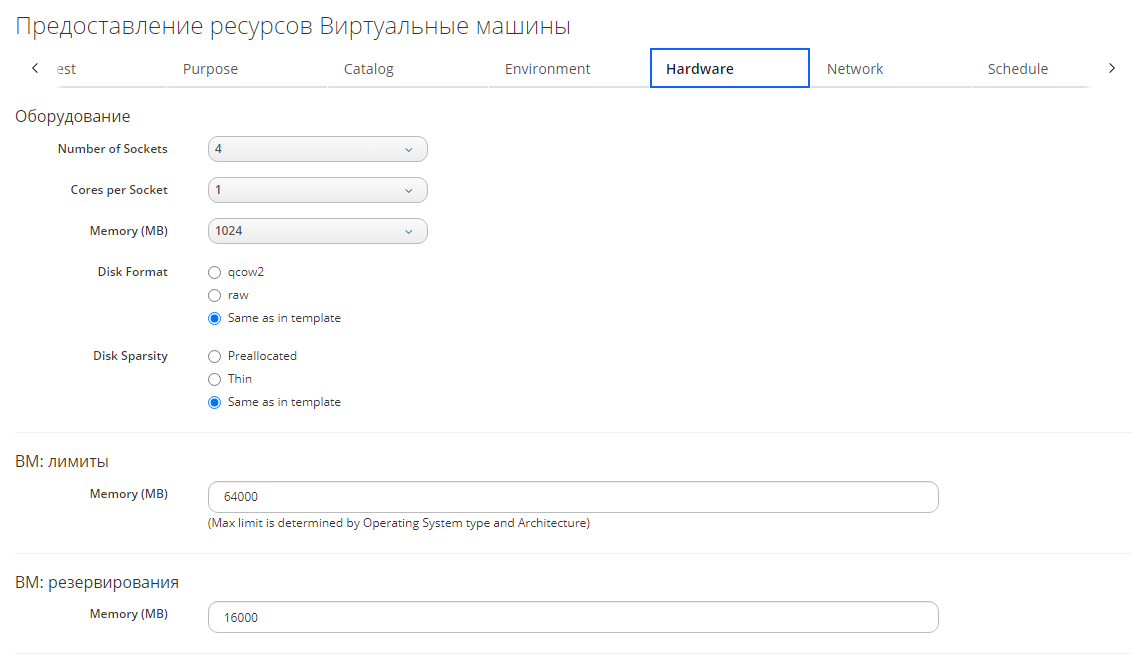This screenshot has width=1145, height=662.
Task: Expand the Number of Sockets dropdown
Action: tap(317, 149)
